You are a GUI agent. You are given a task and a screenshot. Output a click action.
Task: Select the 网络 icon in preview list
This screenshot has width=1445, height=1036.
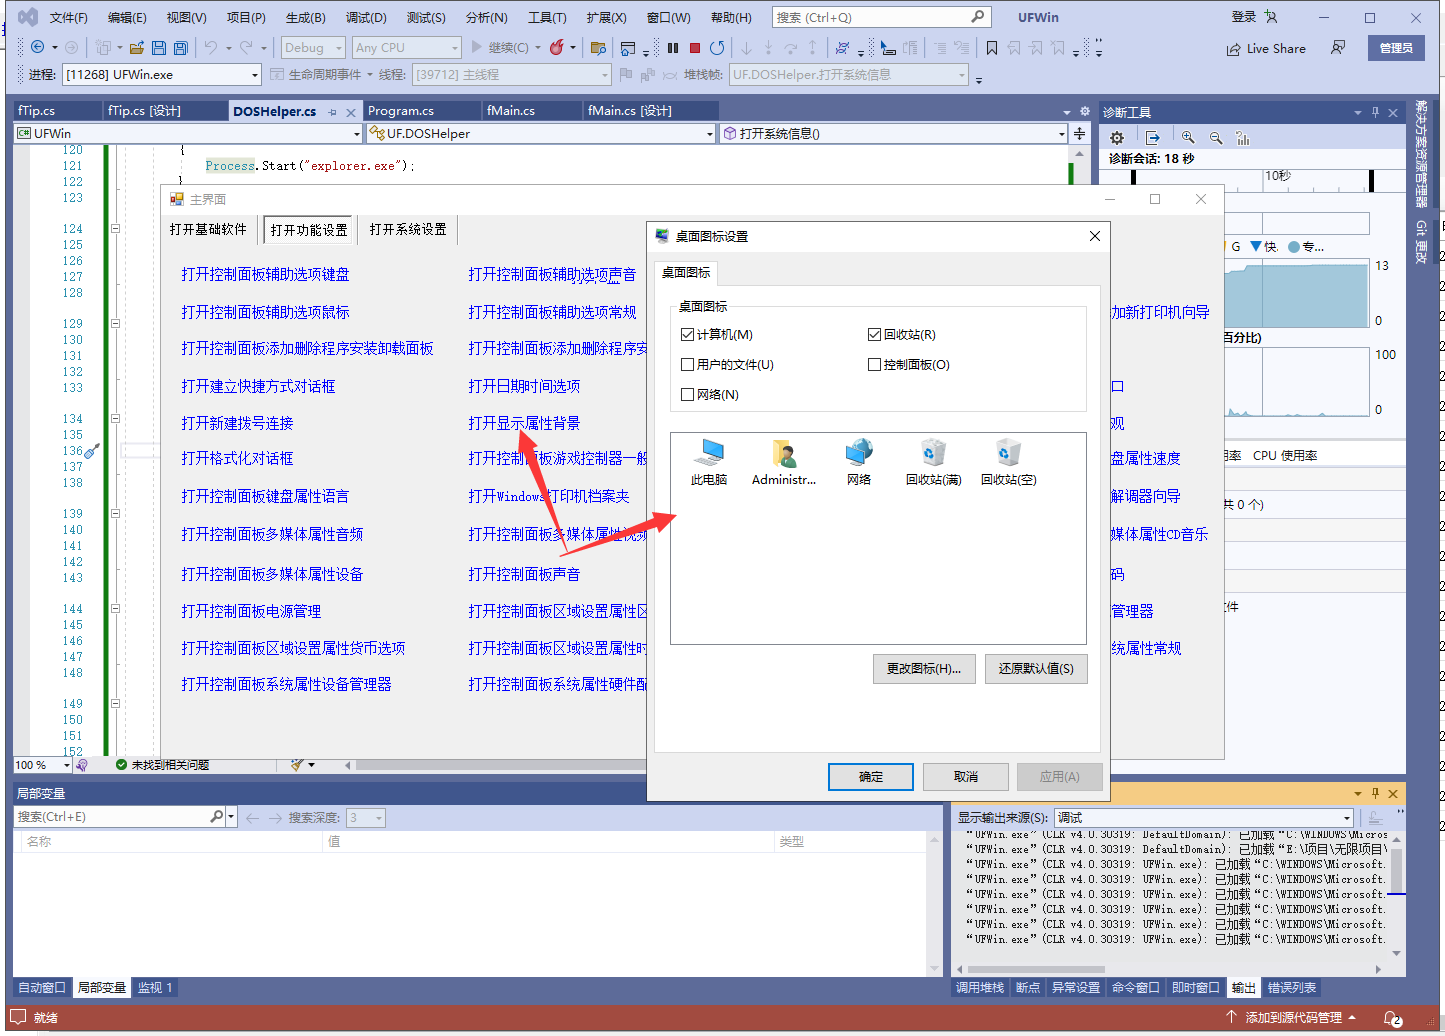(x=859, y=463)
